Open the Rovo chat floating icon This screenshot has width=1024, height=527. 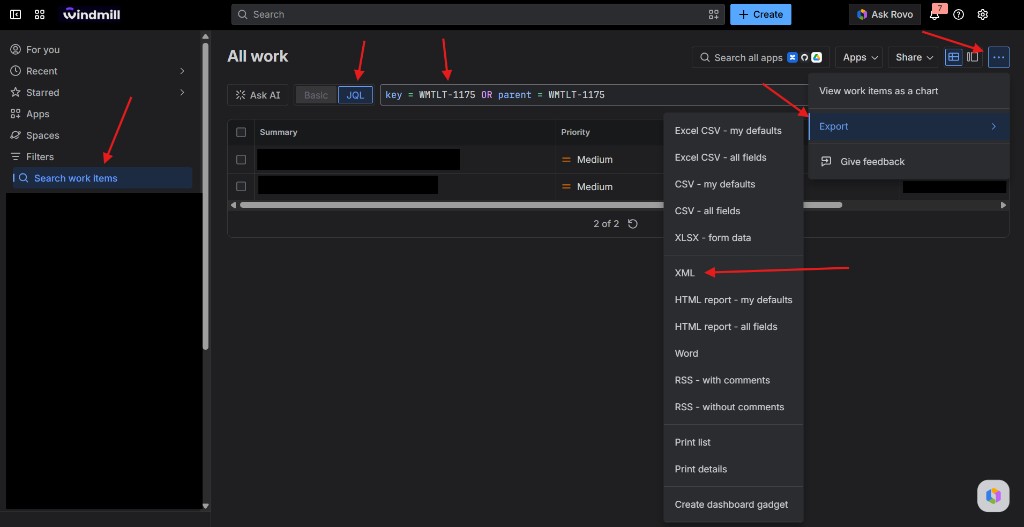(x=993, y=496)
